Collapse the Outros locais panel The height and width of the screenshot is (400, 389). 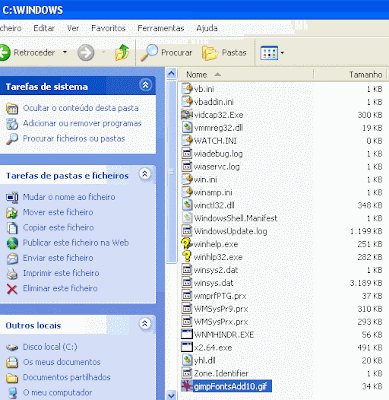pos(145,324)
